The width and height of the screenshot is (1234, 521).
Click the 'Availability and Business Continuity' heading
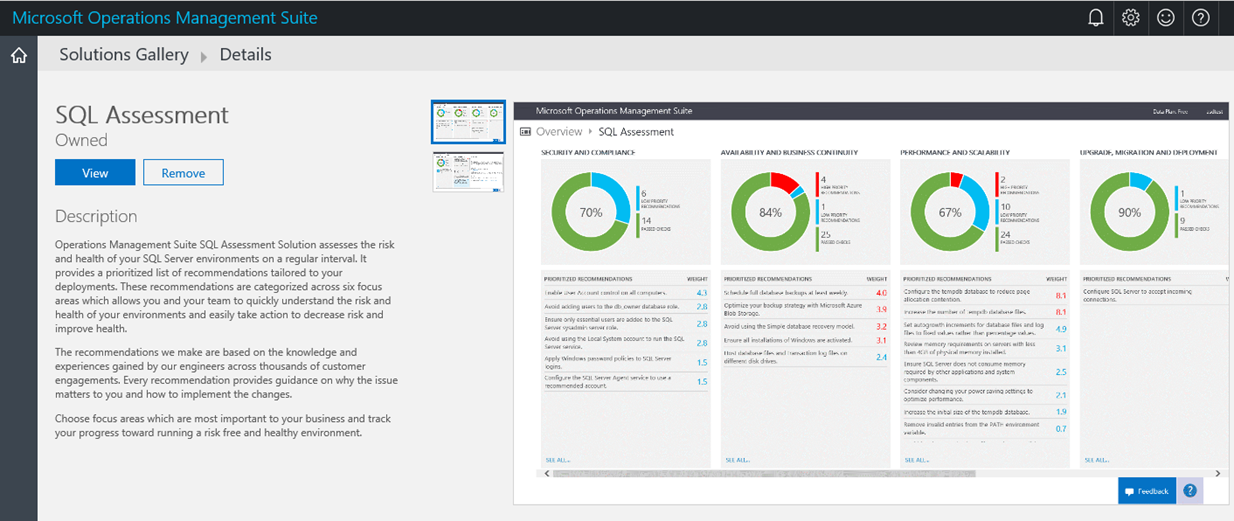tap(789, 153)
